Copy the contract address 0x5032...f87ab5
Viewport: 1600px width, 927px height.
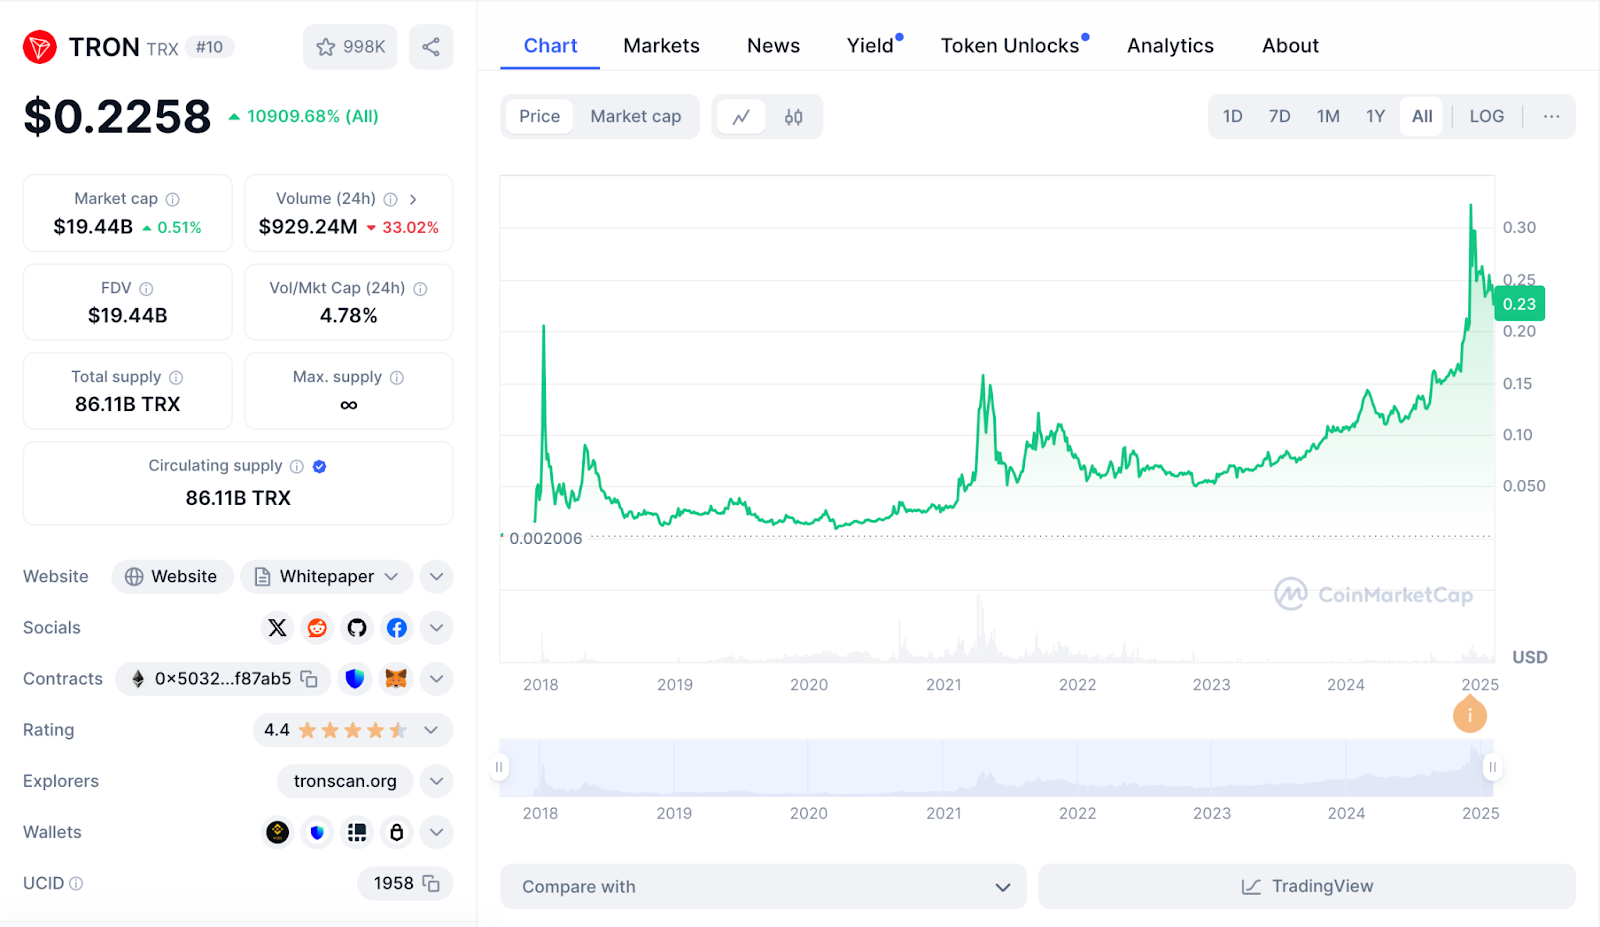[309, 679]
